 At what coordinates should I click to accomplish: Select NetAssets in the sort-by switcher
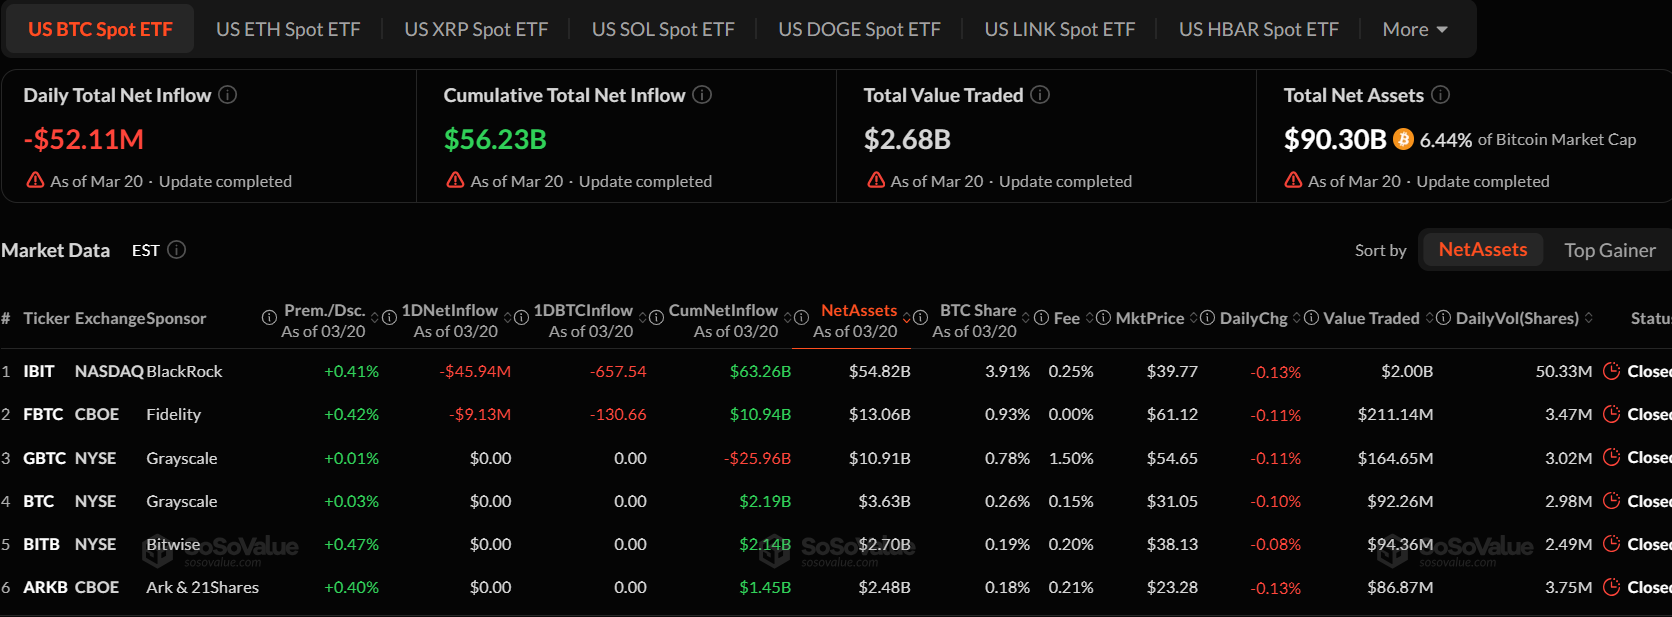[1482, 249]
